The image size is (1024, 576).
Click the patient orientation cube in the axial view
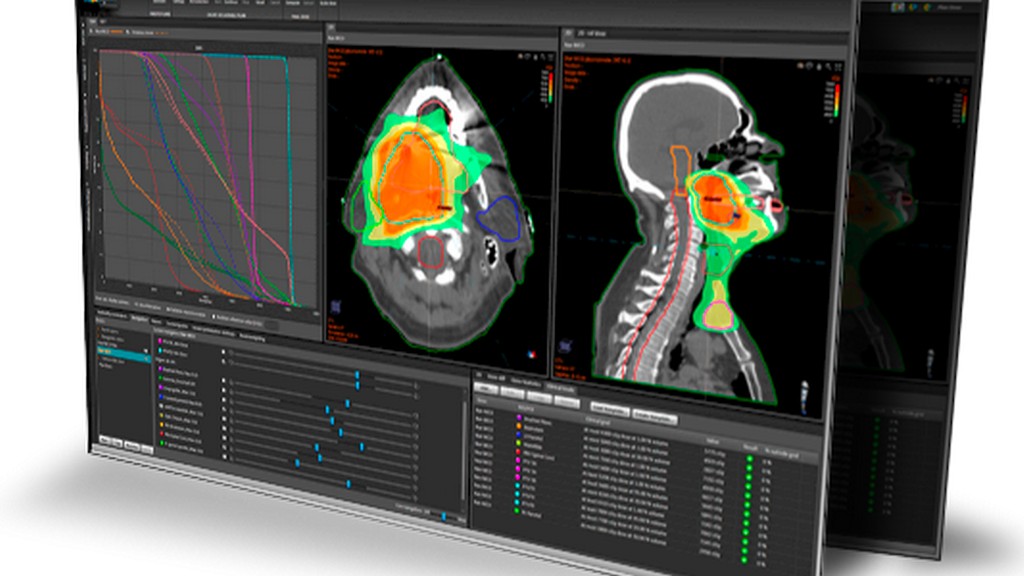(x=336, y=306)
